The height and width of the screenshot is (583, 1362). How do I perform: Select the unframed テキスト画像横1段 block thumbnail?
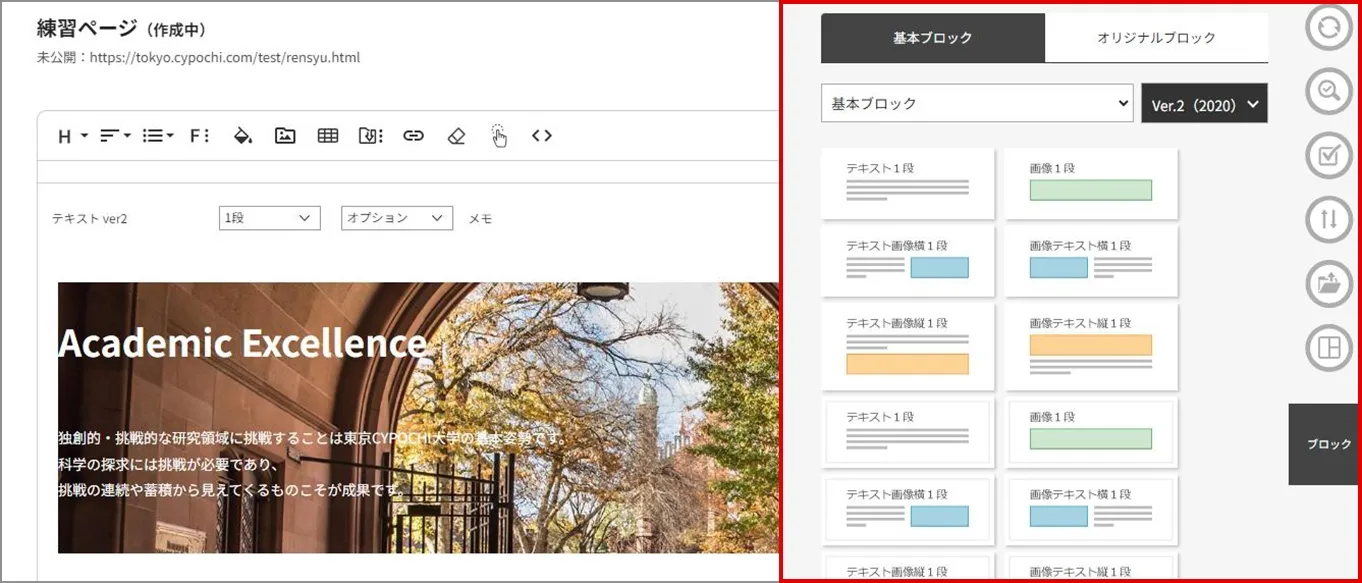click(908, 260)
